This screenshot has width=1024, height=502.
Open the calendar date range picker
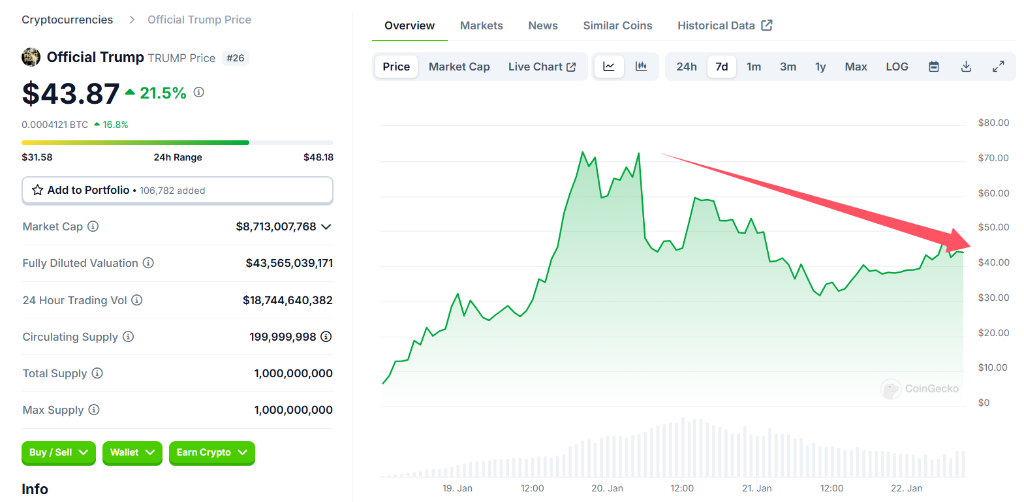934,67
